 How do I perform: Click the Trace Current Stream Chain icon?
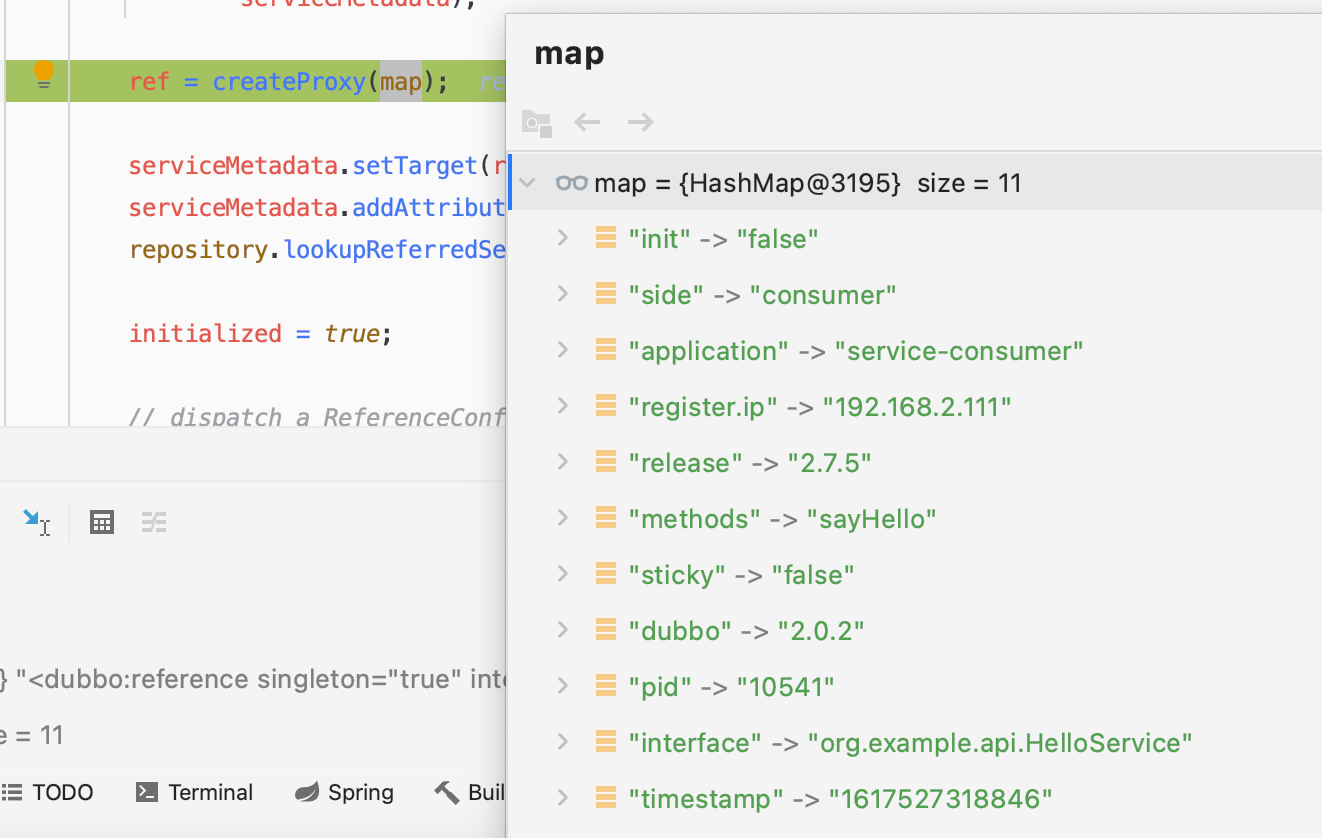click(x=153, y=521)
